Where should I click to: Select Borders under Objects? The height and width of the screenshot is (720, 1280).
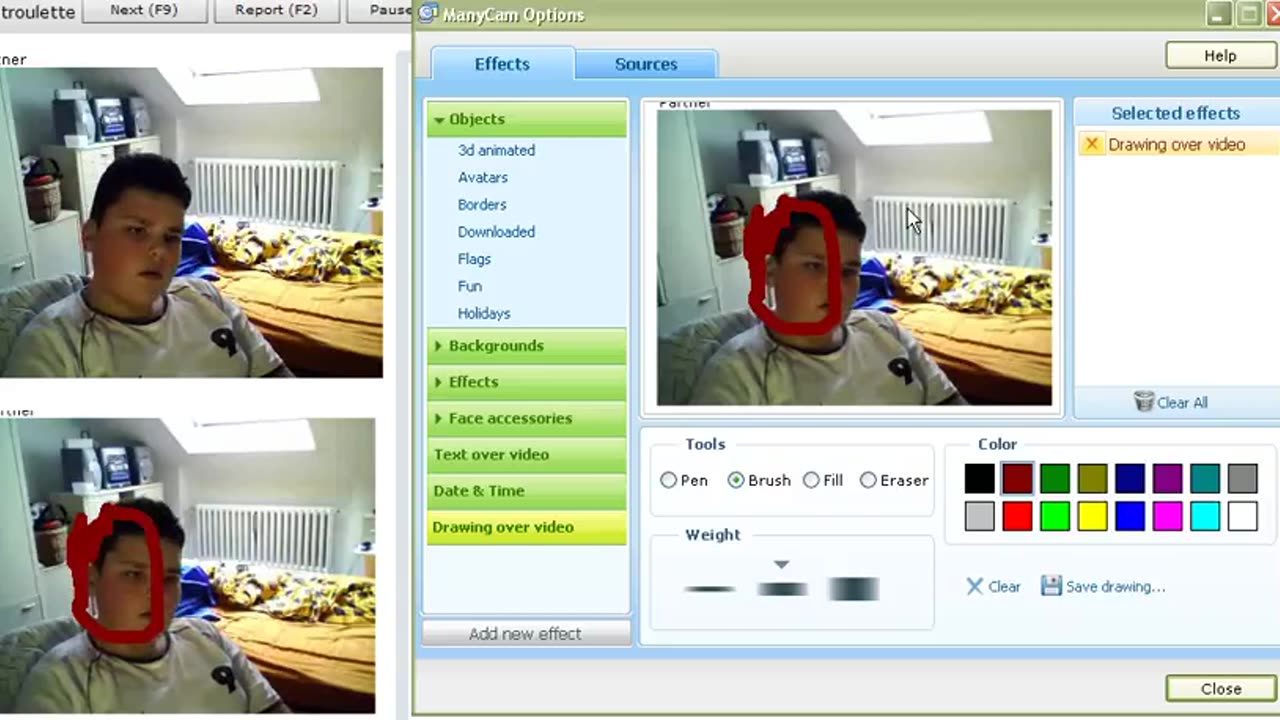point(482,204)
